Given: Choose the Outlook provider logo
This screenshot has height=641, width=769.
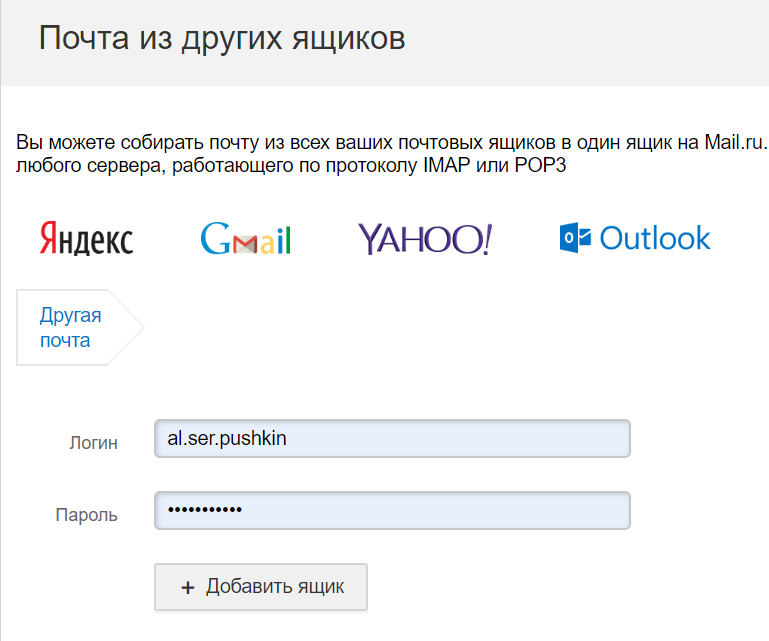Looking at the screenshot, I should click(635, 238).
